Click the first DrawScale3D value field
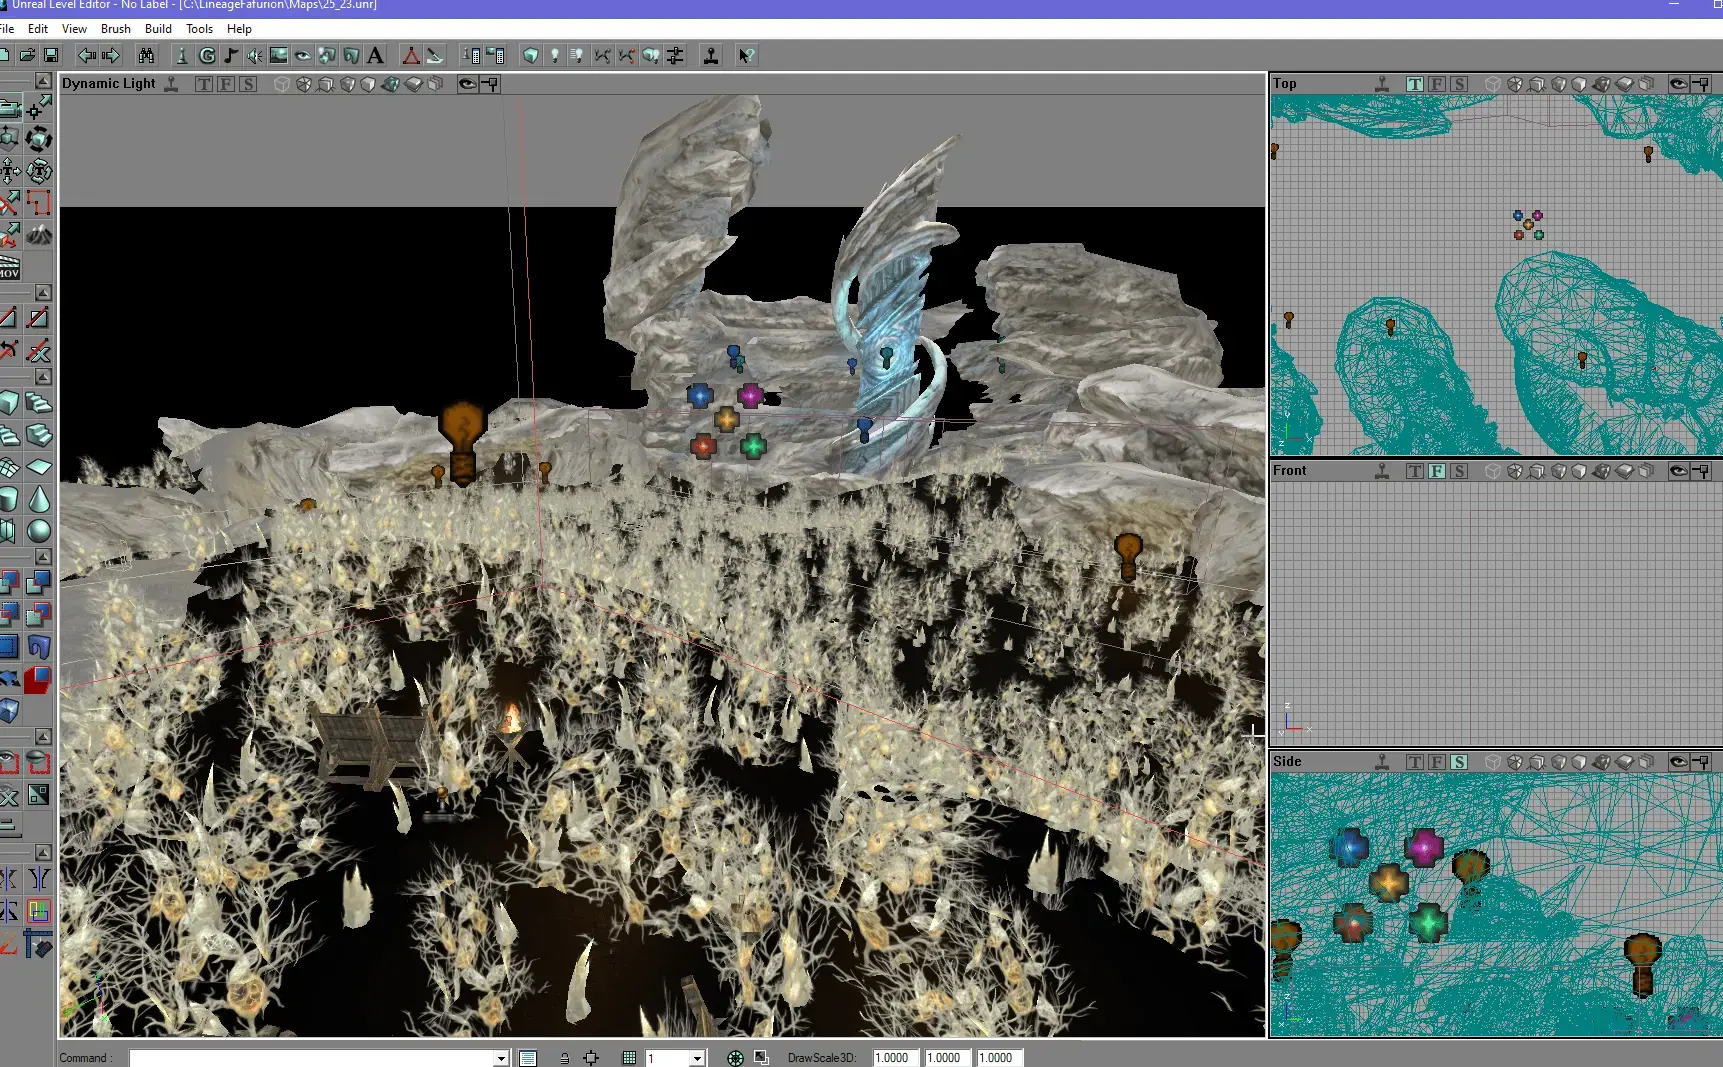The image size is (1723, 1067). 895,1058
